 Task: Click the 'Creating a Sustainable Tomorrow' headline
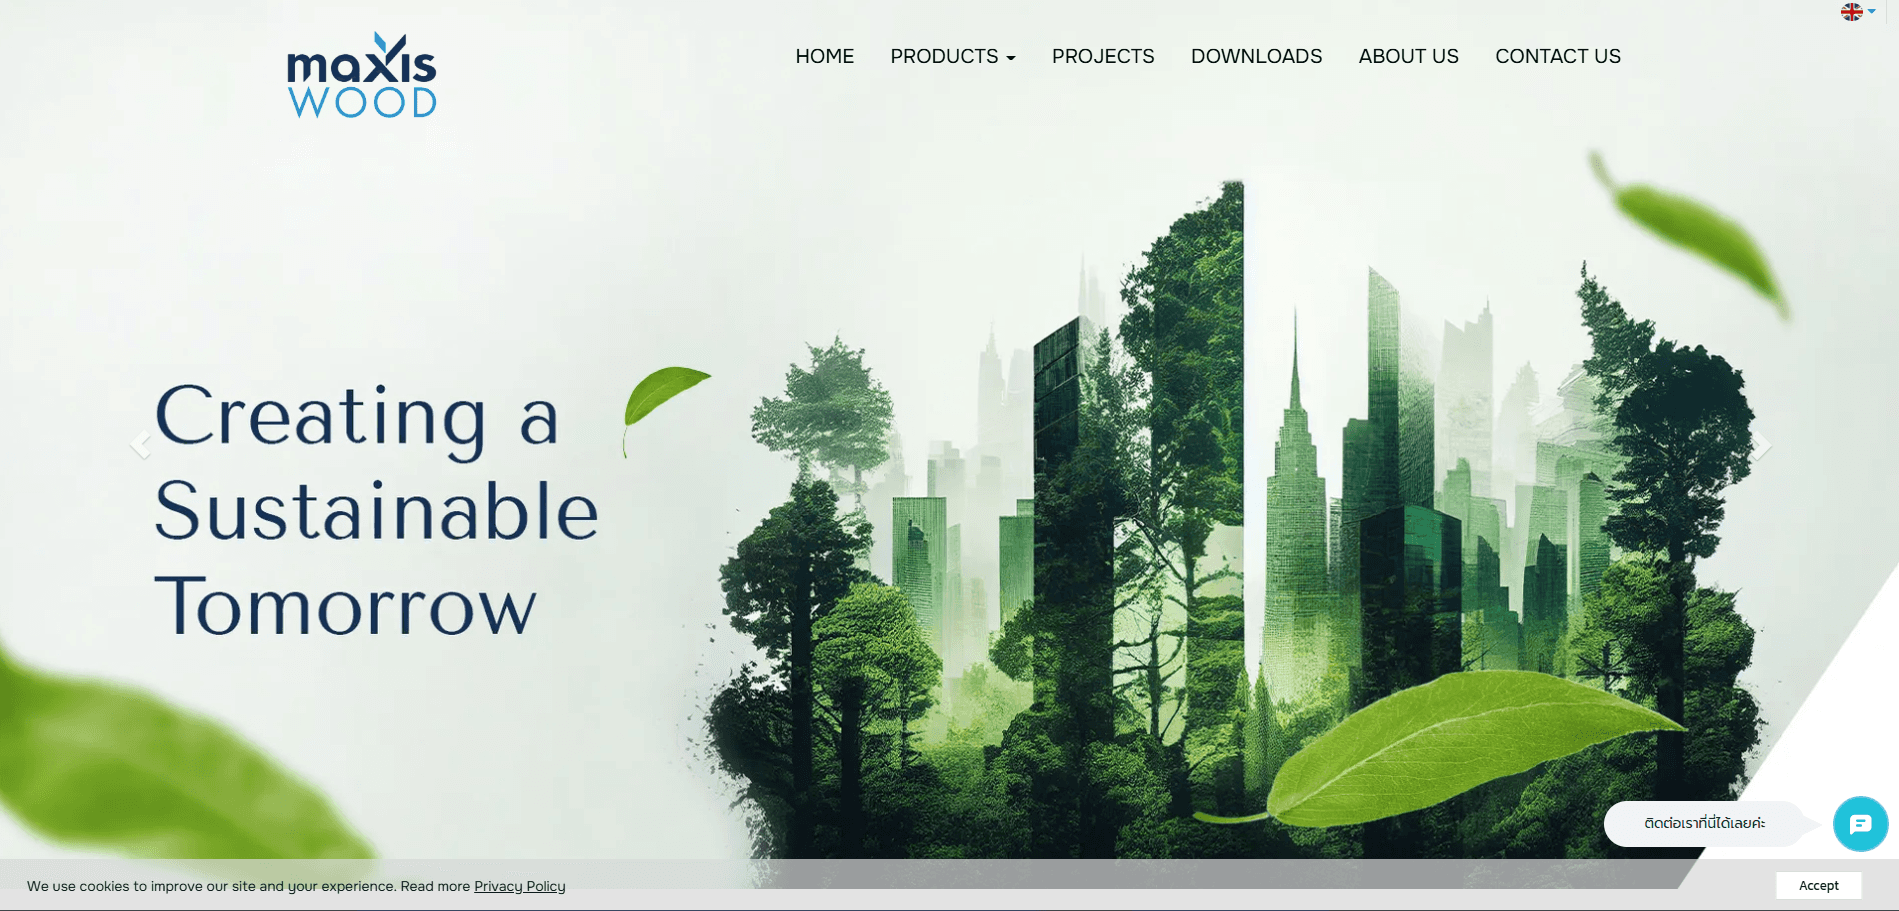pos(376,510)
